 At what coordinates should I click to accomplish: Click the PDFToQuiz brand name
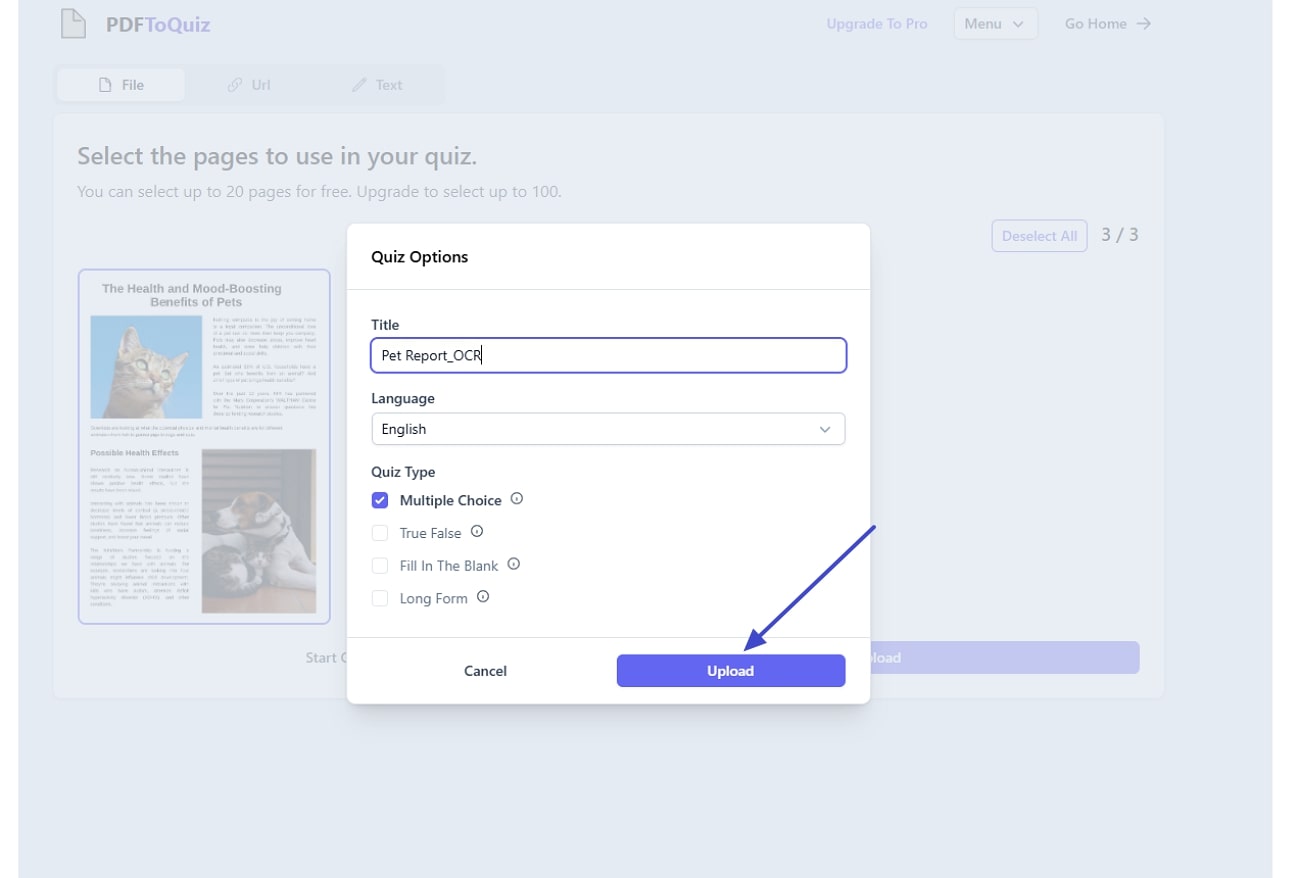pos(158,25)
